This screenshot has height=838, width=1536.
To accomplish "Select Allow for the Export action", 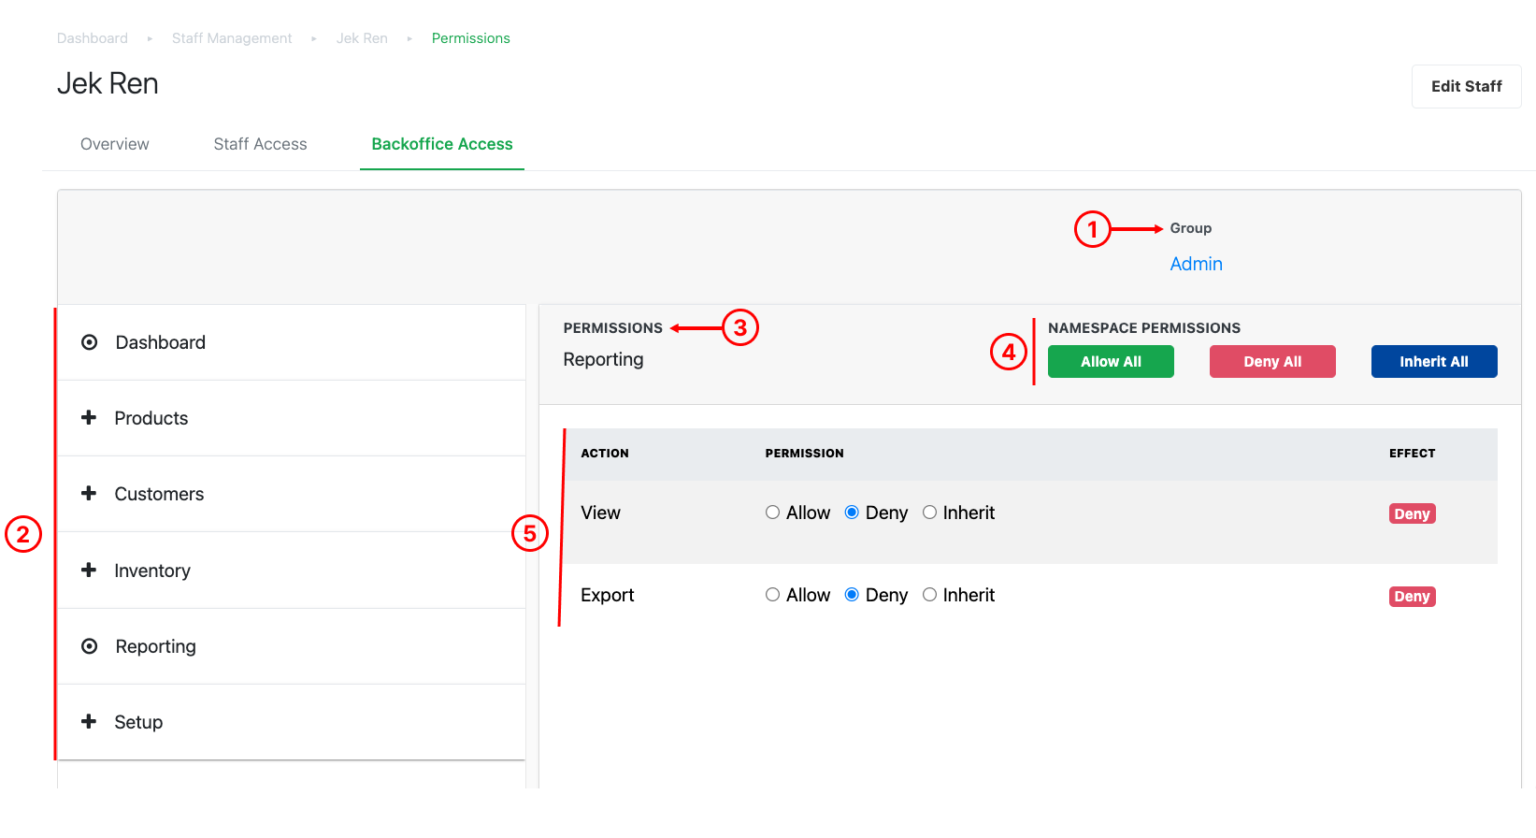I will point(772,595).
